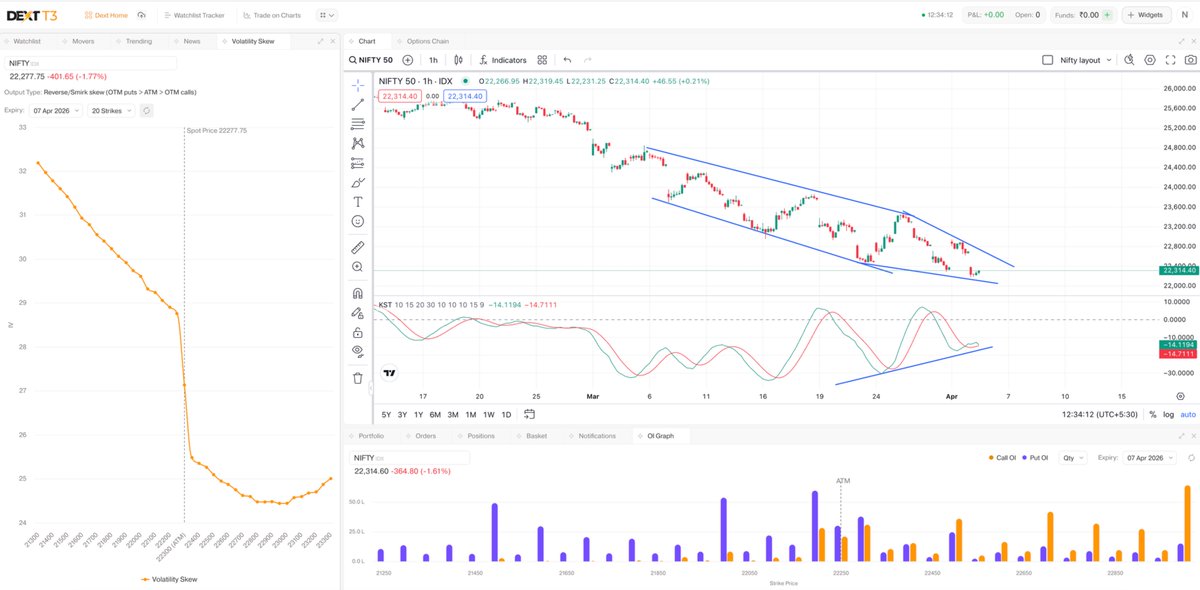1200x590 pixels.
Task: Change the skew Expiry 07 Apr 2026 dropdown
Action: click(x=56, y=110)
